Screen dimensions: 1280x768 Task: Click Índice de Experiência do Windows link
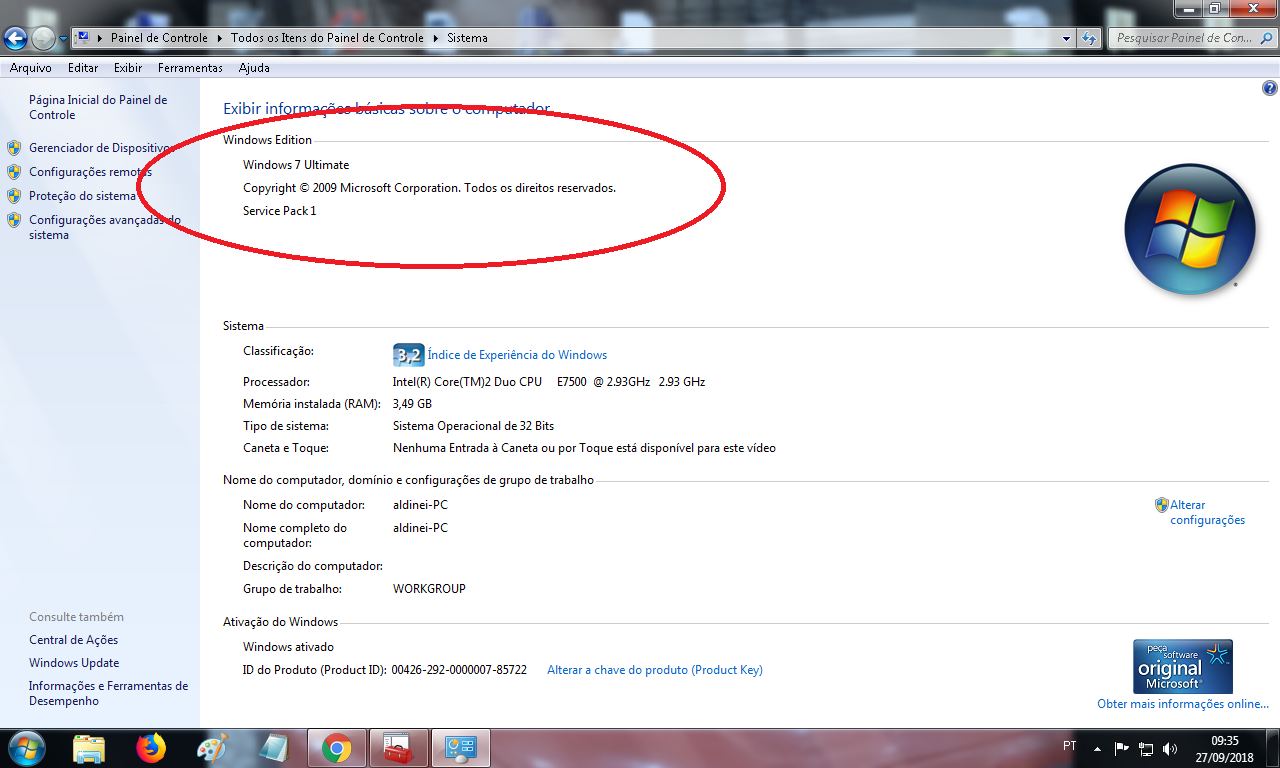[x=517, y=355]
